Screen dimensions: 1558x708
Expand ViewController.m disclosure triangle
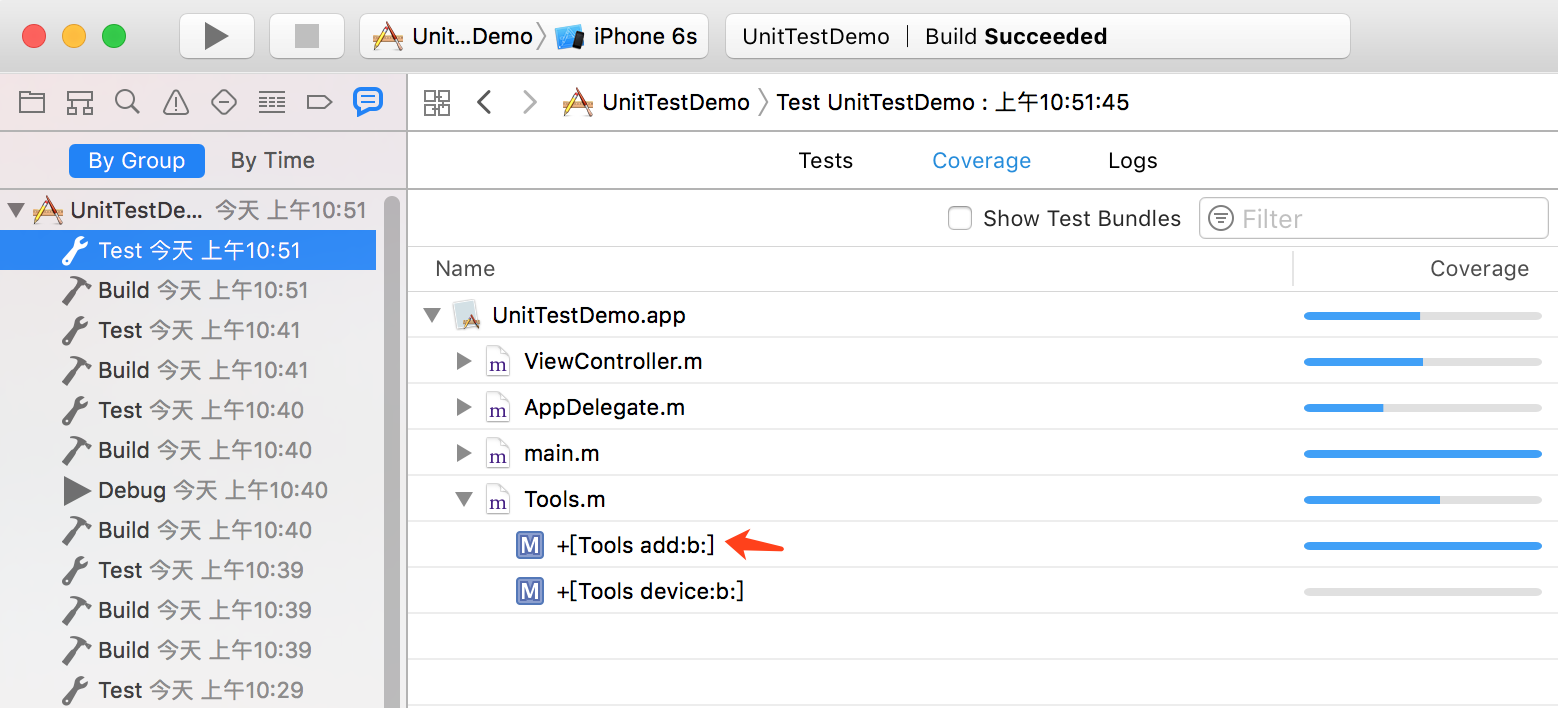point(463,361)
